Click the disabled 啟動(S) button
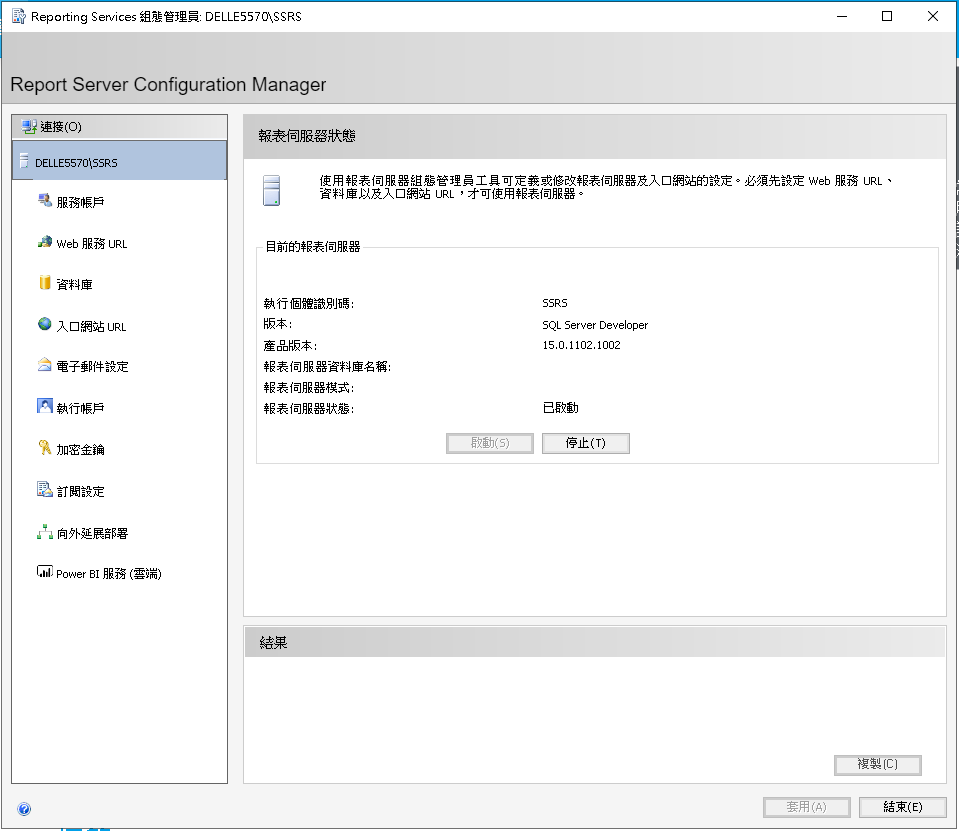The image size is (959, 831). [490, 443]
